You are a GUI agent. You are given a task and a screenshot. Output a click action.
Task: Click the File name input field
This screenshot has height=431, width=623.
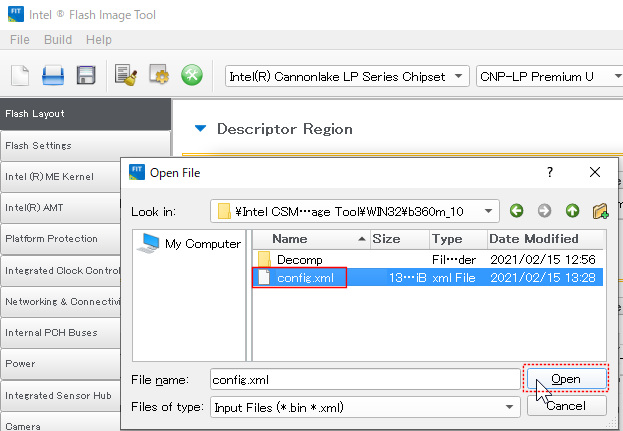[x=364, y=380]
